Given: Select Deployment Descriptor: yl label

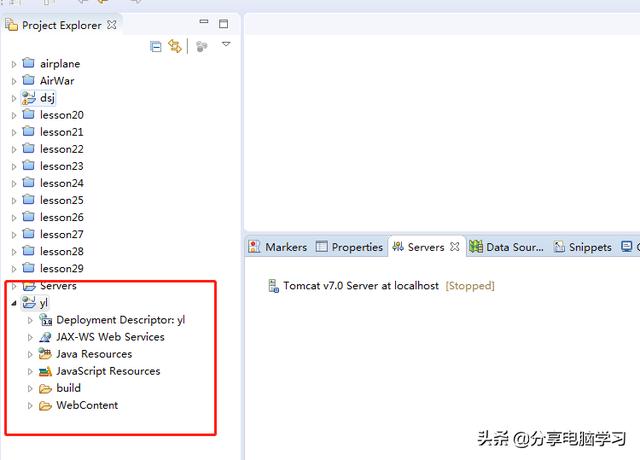Looking at the screenshot, I should (x=120, y=320).
